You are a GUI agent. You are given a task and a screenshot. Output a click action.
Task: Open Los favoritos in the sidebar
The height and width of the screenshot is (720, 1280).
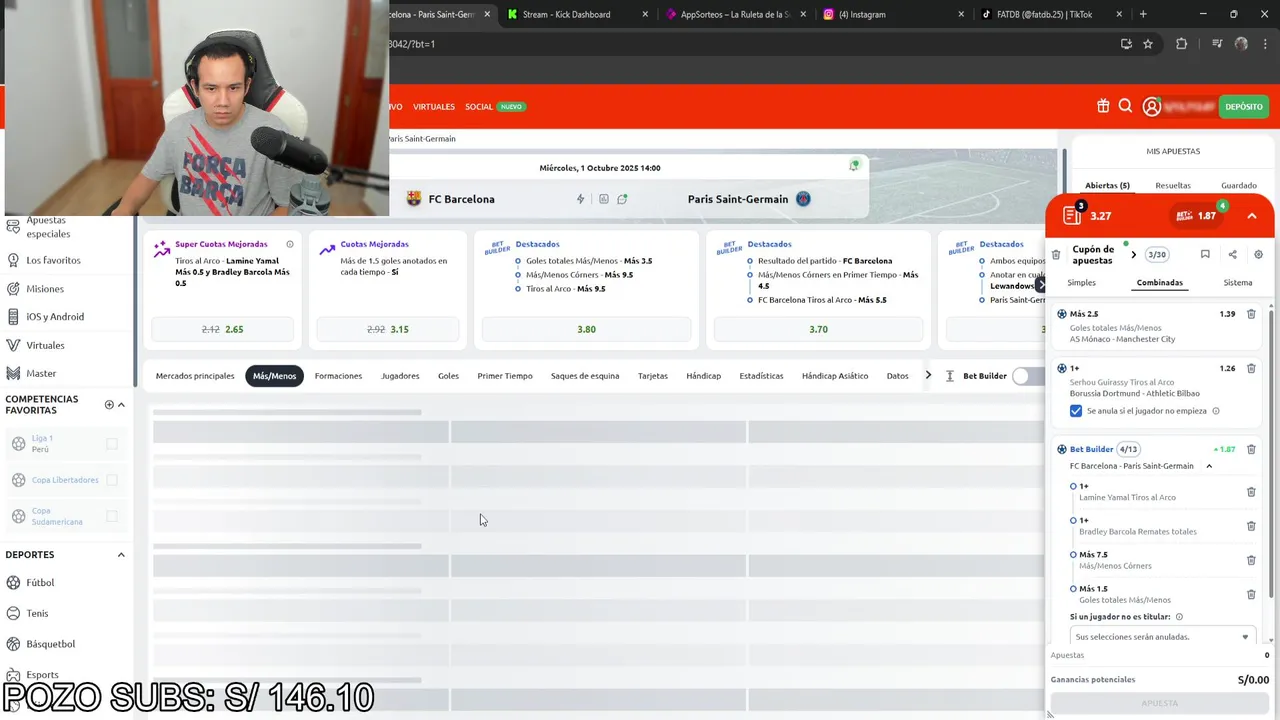coord(53,260)
